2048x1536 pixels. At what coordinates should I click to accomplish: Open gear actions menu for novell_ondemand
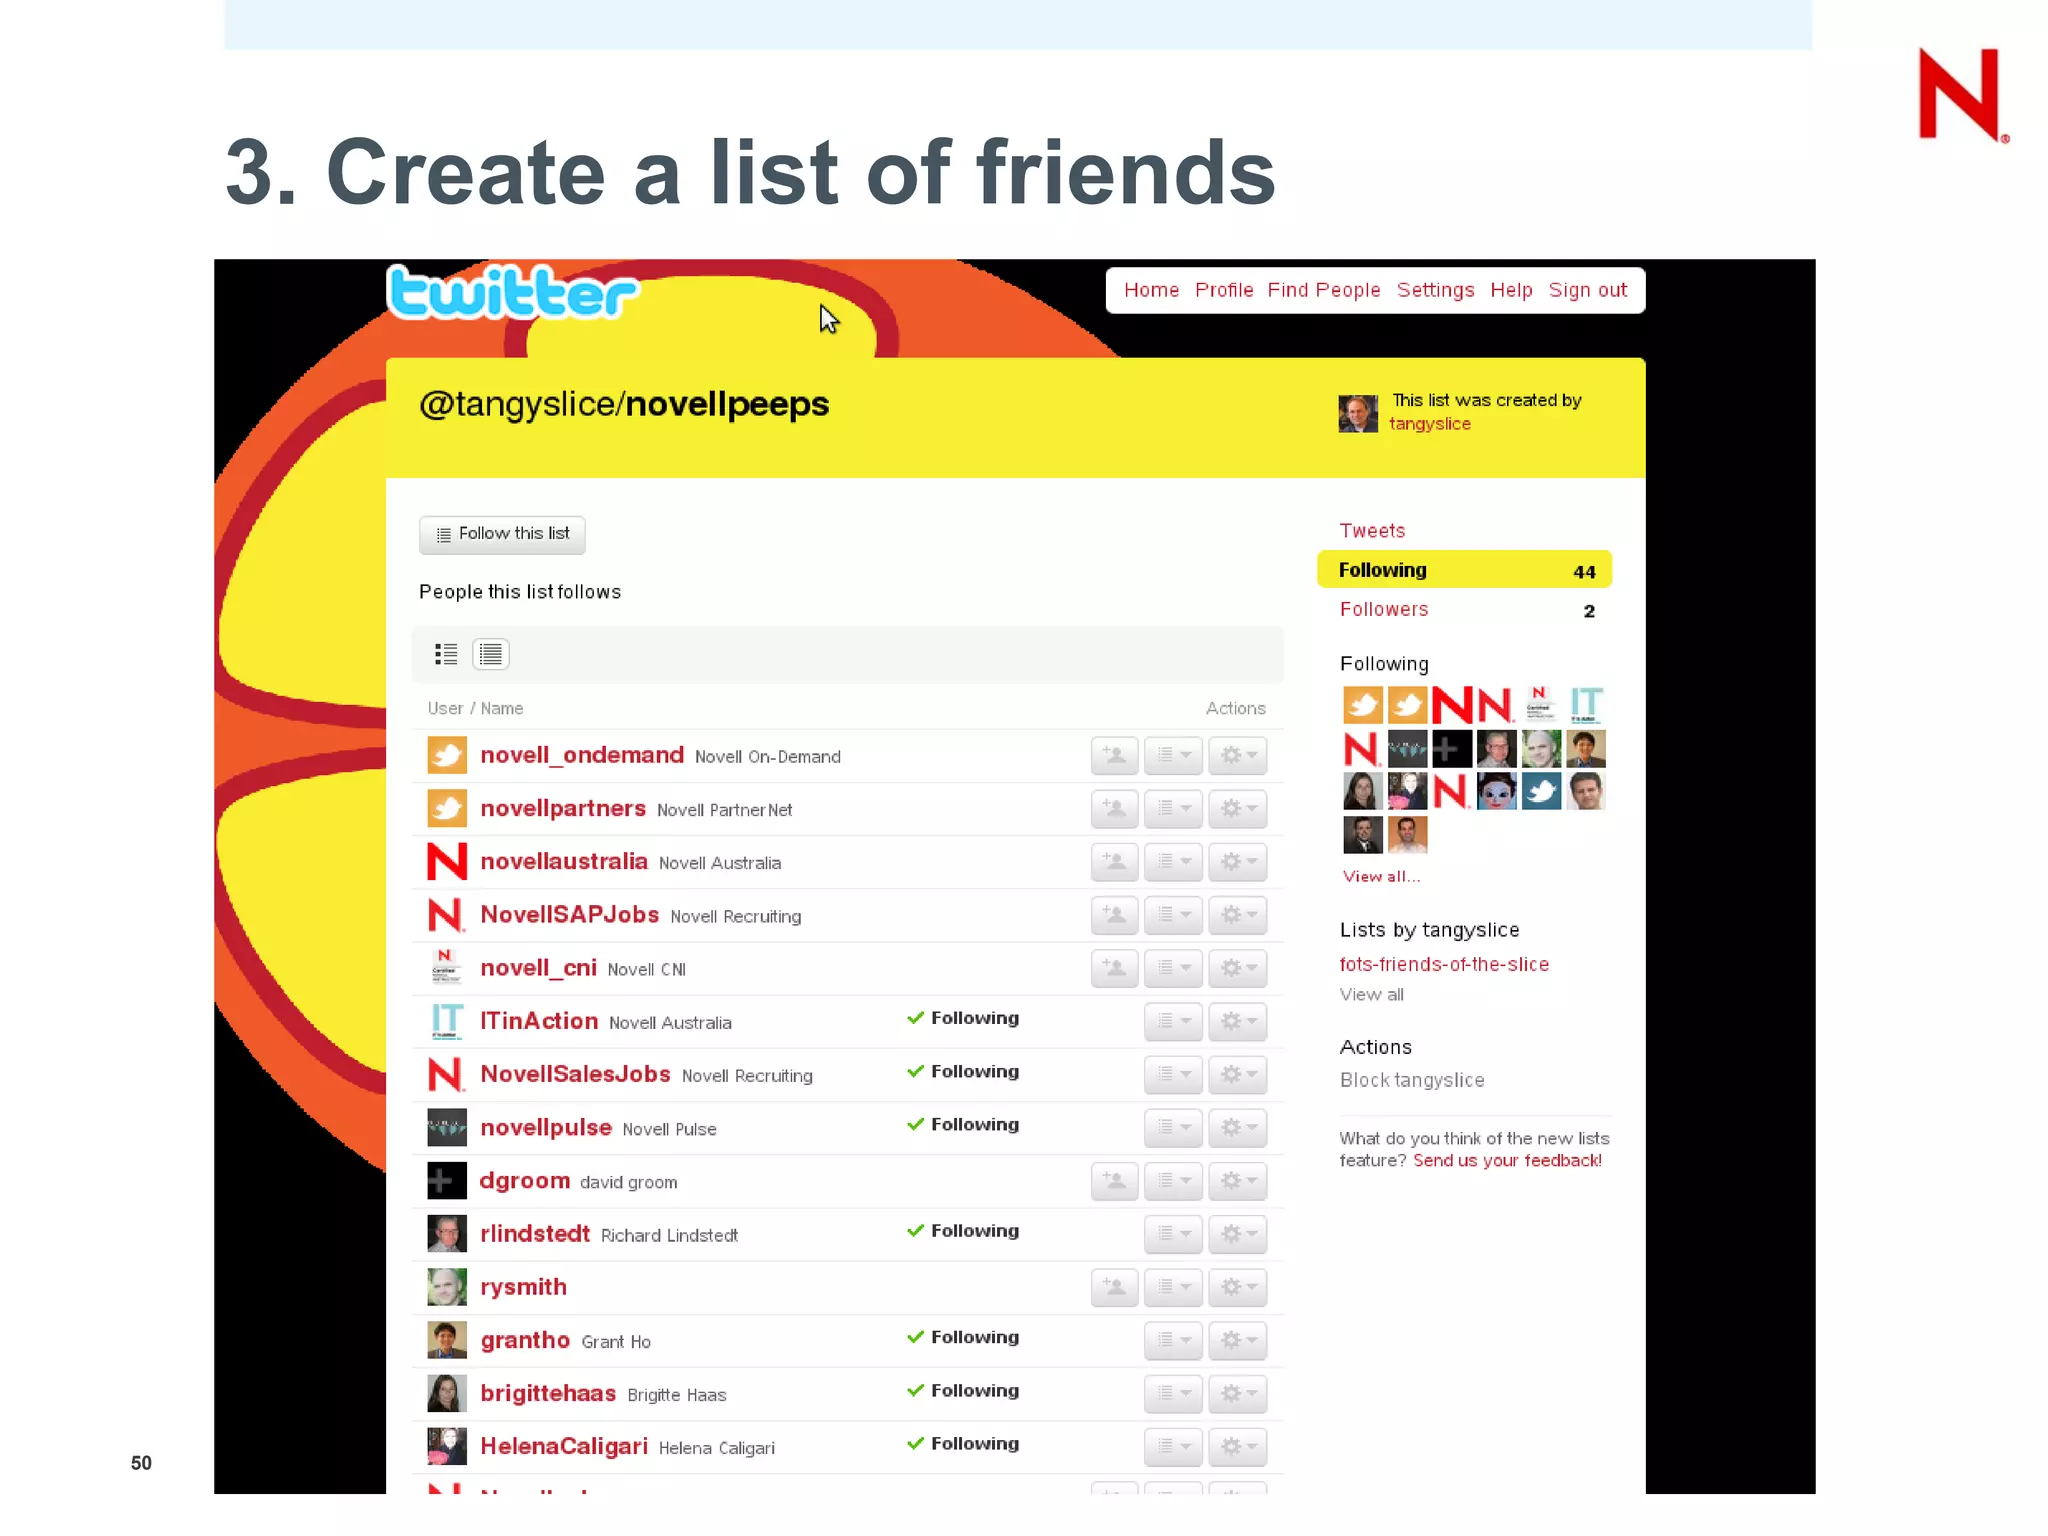coord(1238,755)
